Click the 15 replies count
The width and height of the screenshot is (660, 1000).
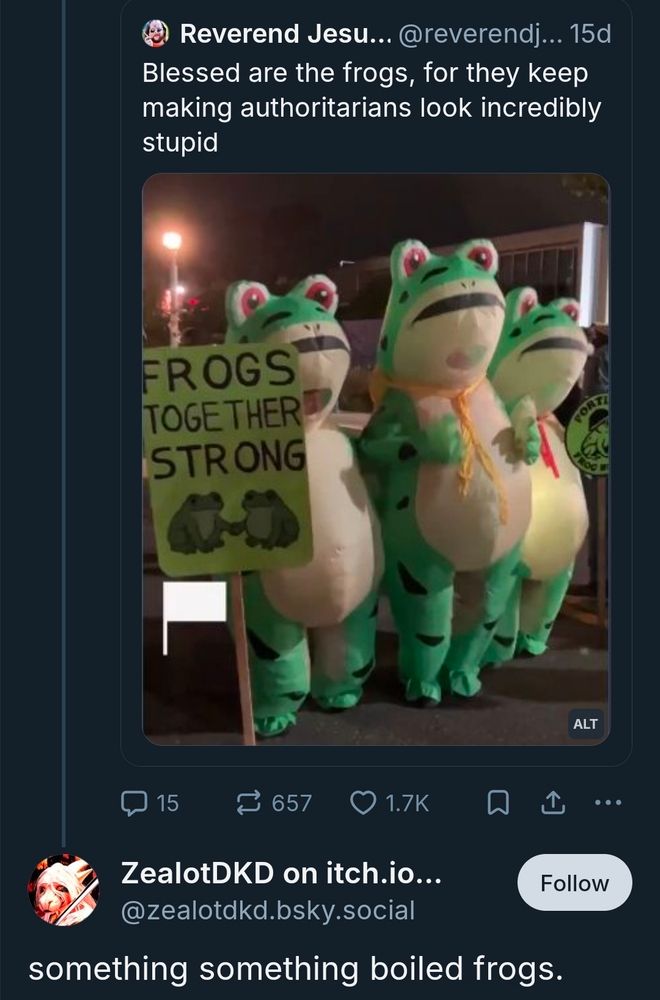pos(168,803)
